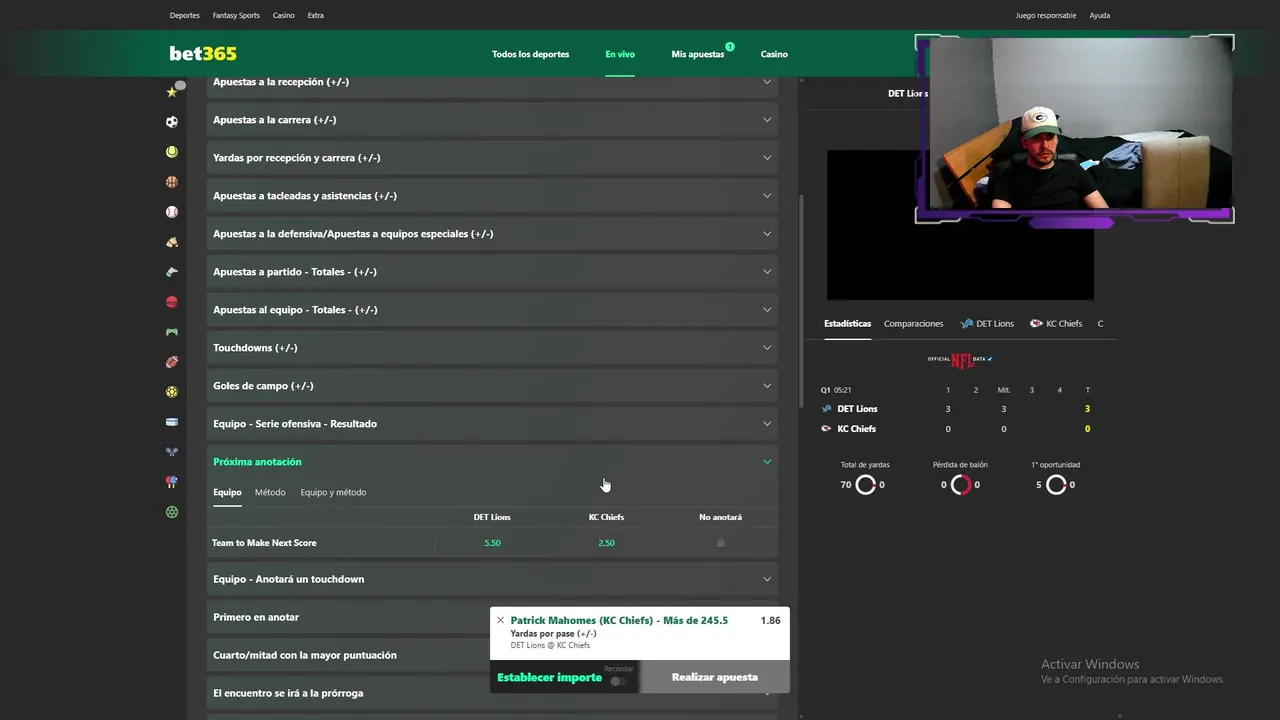Expand the Primero en anotar market

click(348, 617)
